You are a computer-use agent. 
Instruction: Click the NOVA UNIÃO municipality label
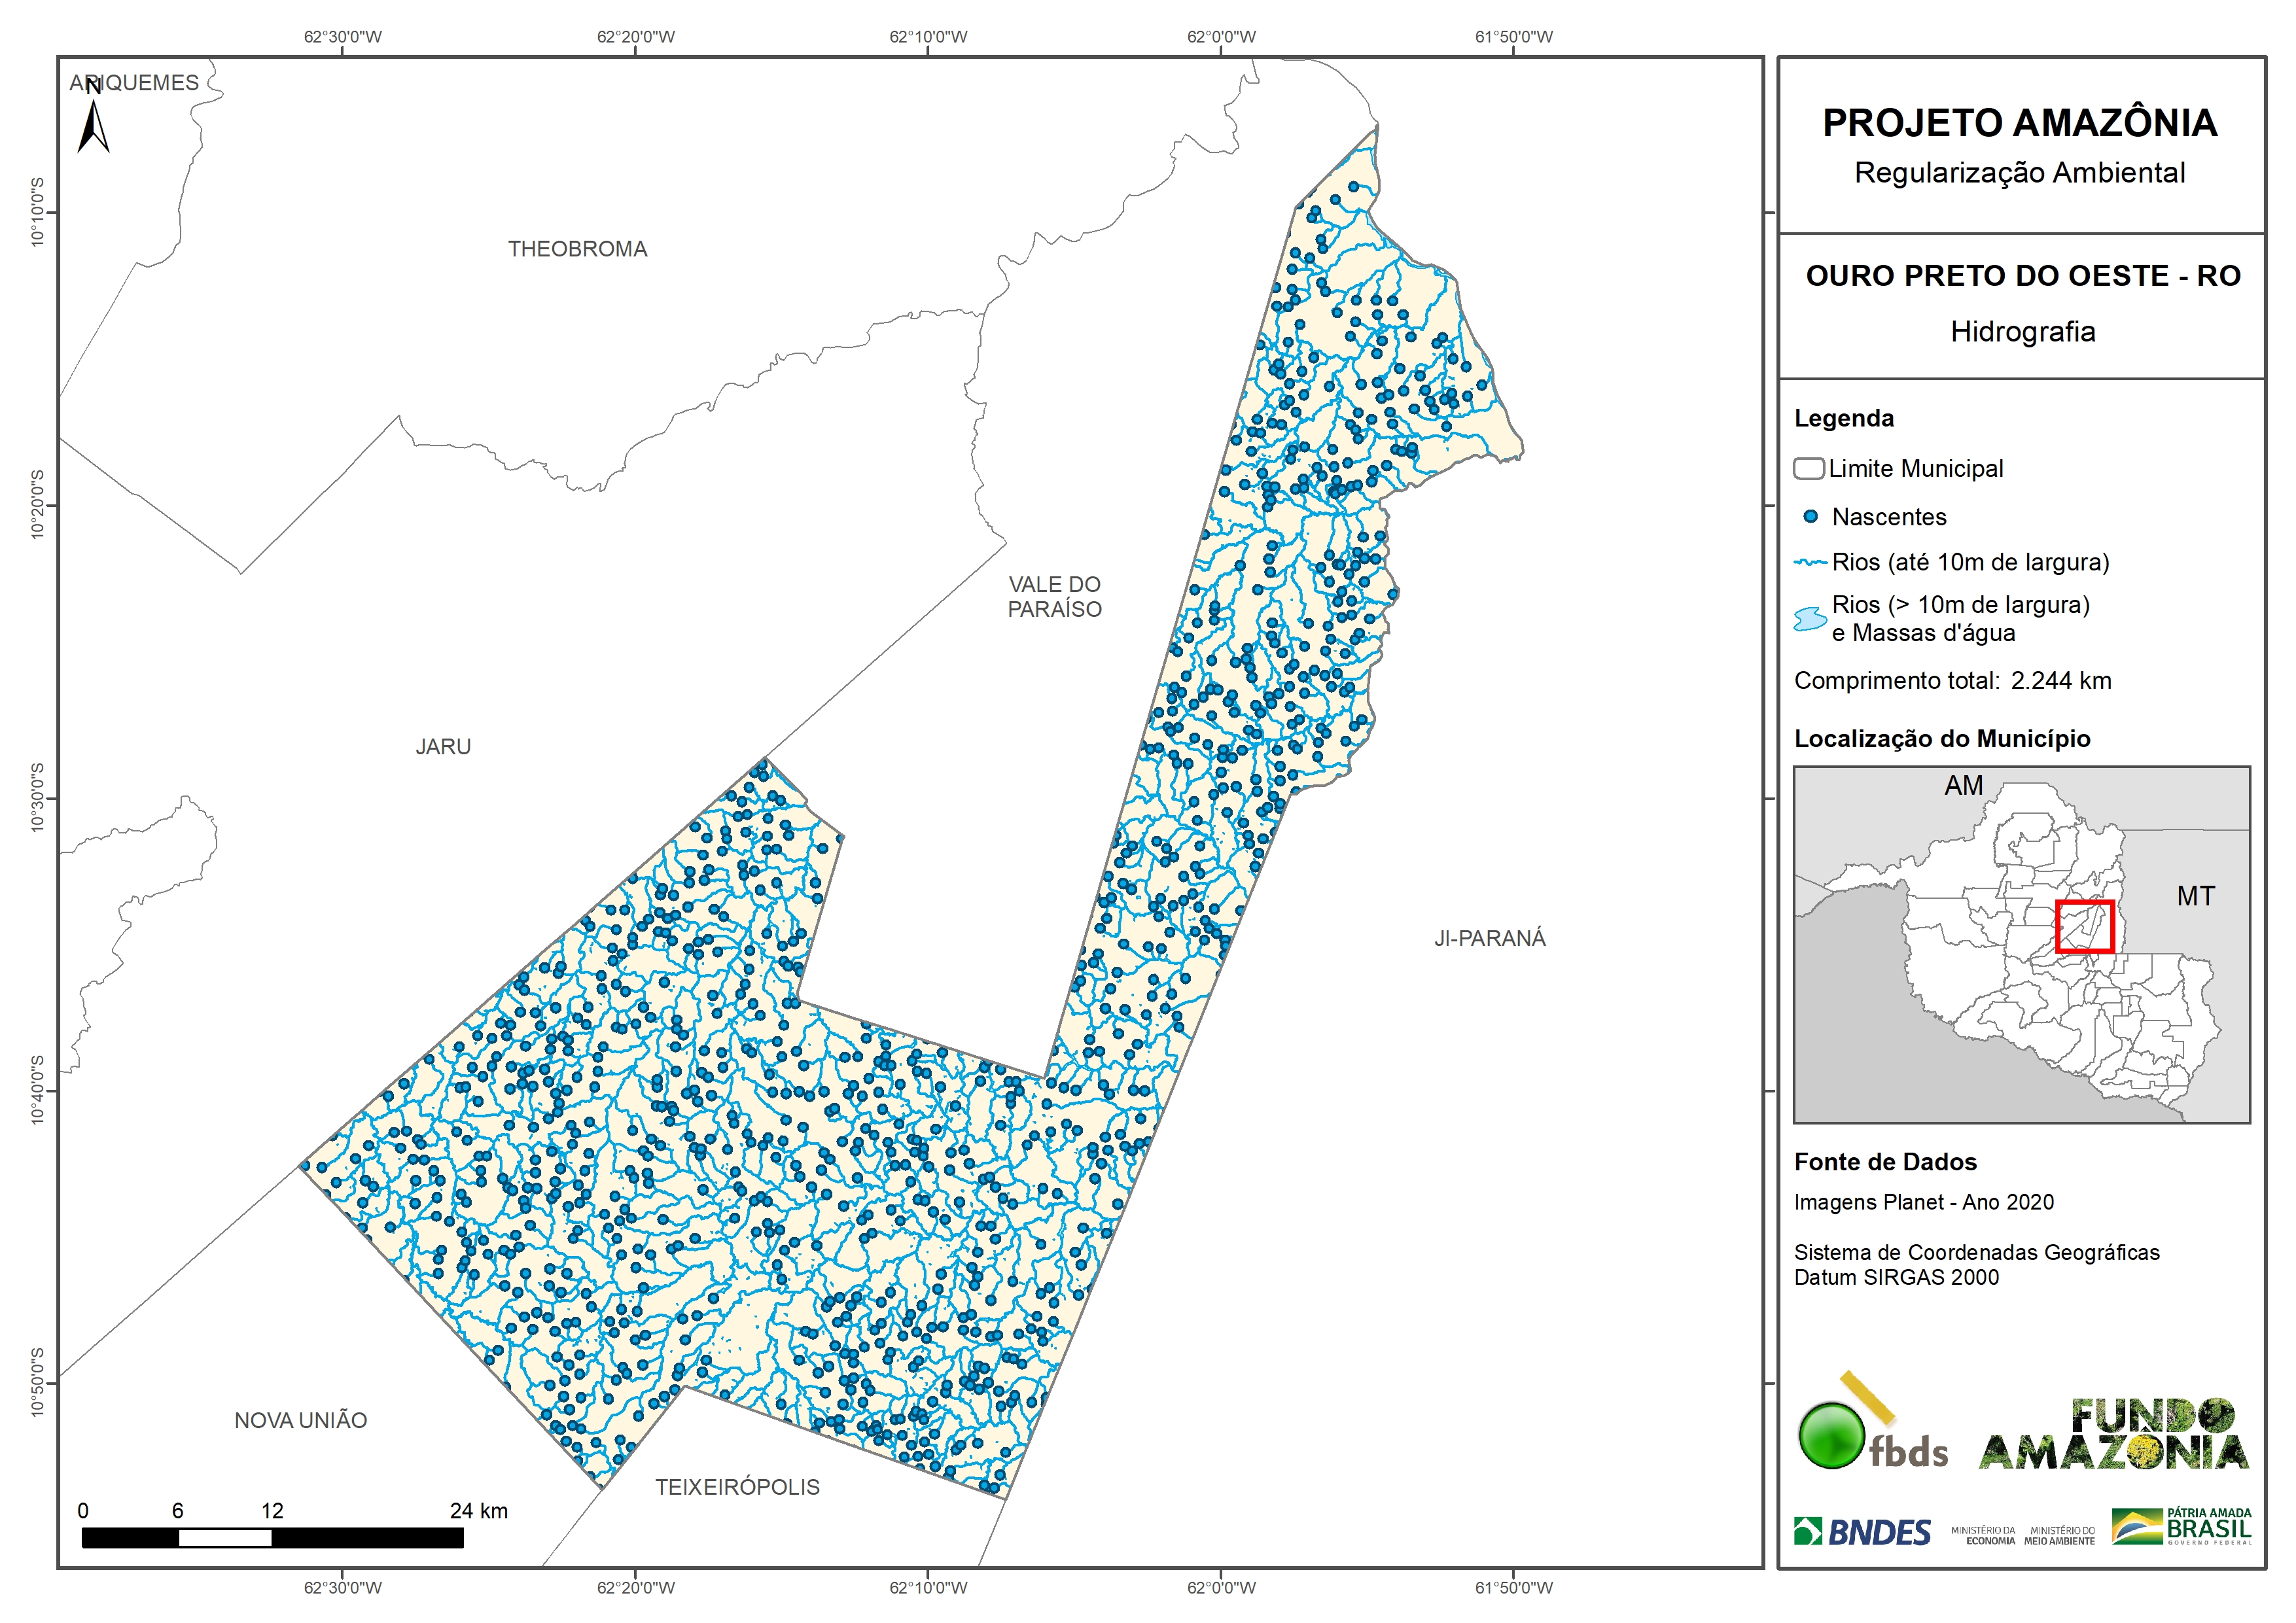(x=300, y=1420)
